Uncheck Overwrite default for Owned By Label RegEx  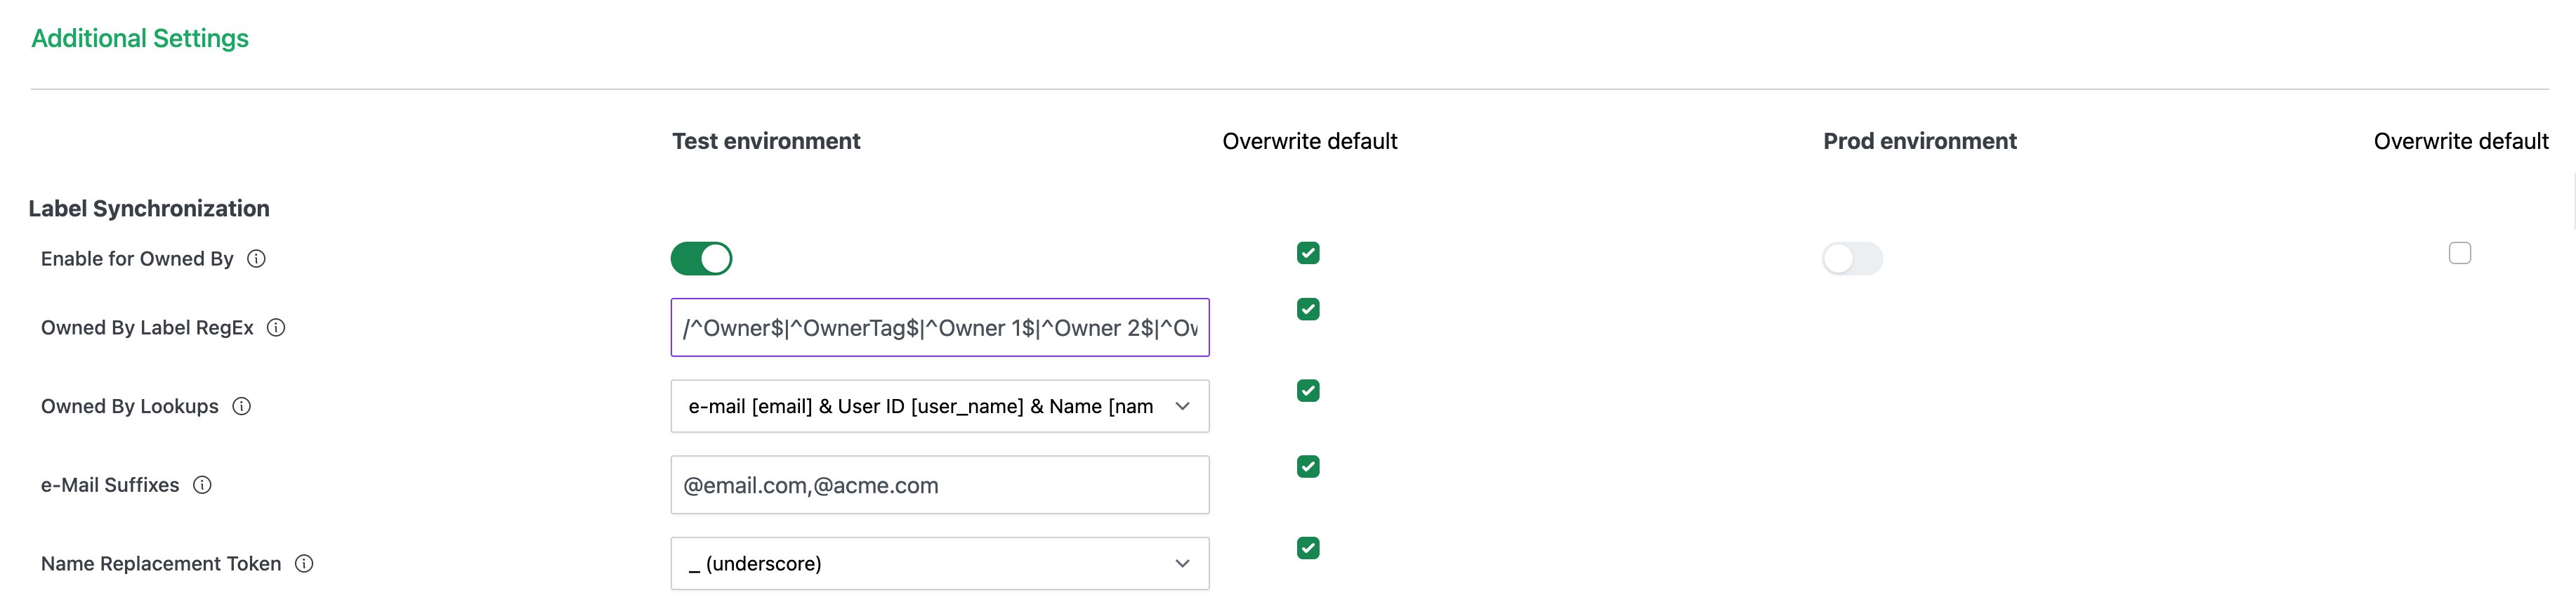coord(1308,310)
